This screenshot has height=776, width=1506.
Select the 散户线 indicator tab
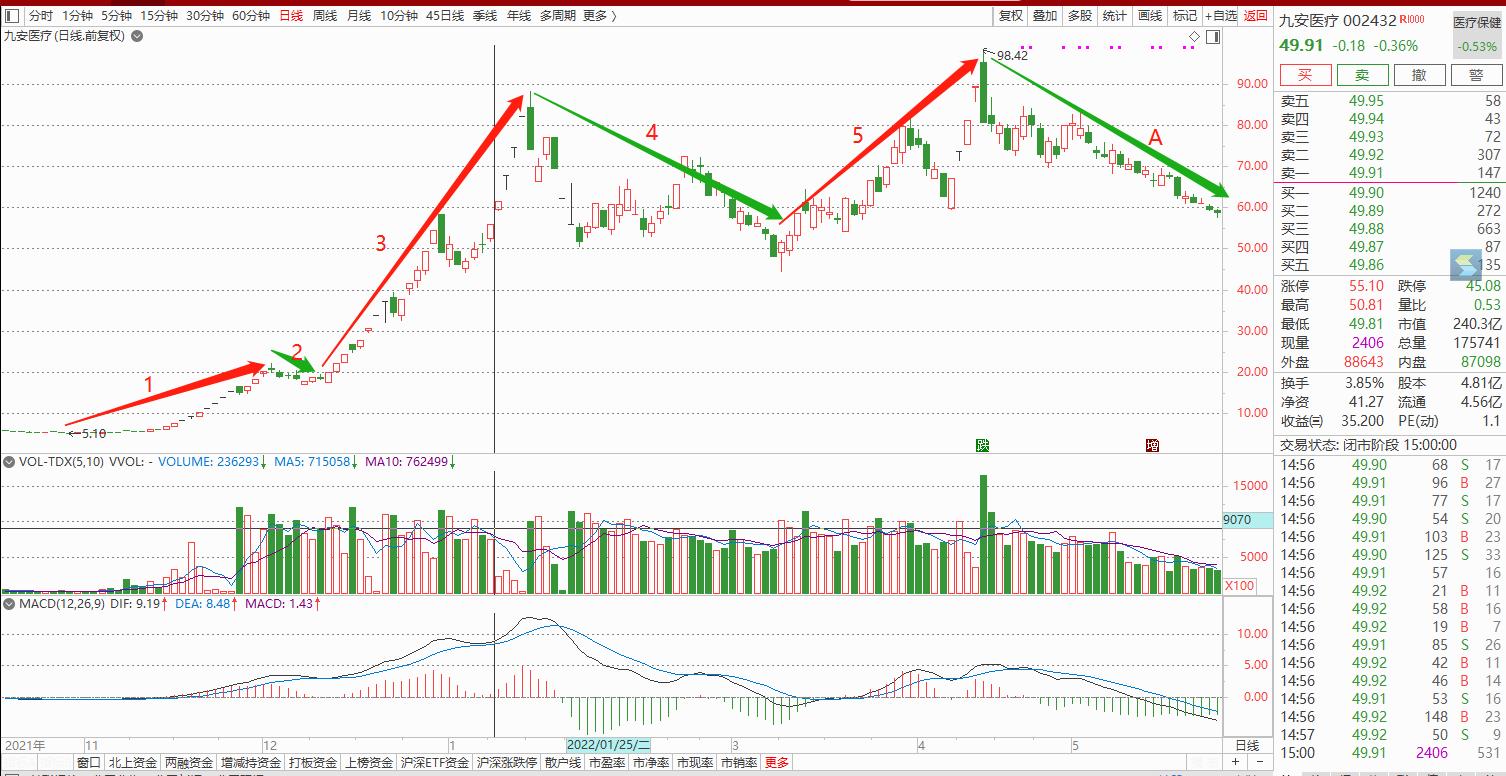coord(563,762)
